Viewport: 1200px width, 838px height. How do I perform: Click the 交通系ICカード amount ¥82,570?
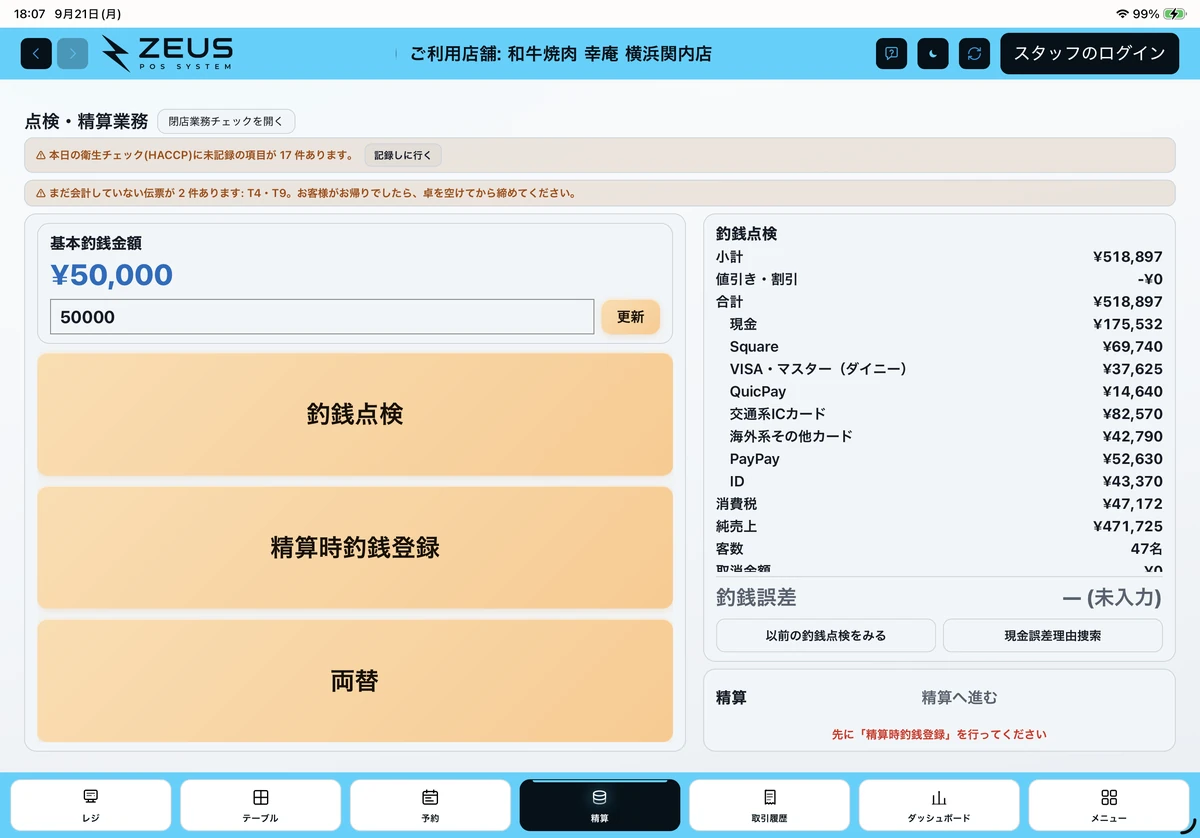click(x=1132, y=414)
